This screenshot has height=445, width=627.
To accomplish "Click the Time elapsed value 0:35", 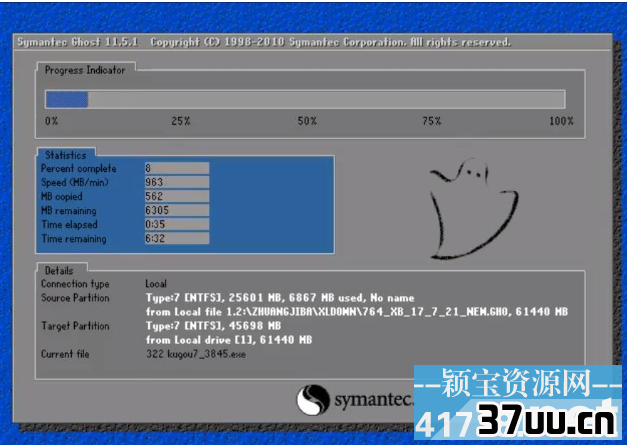I will (x=177, y=224).
